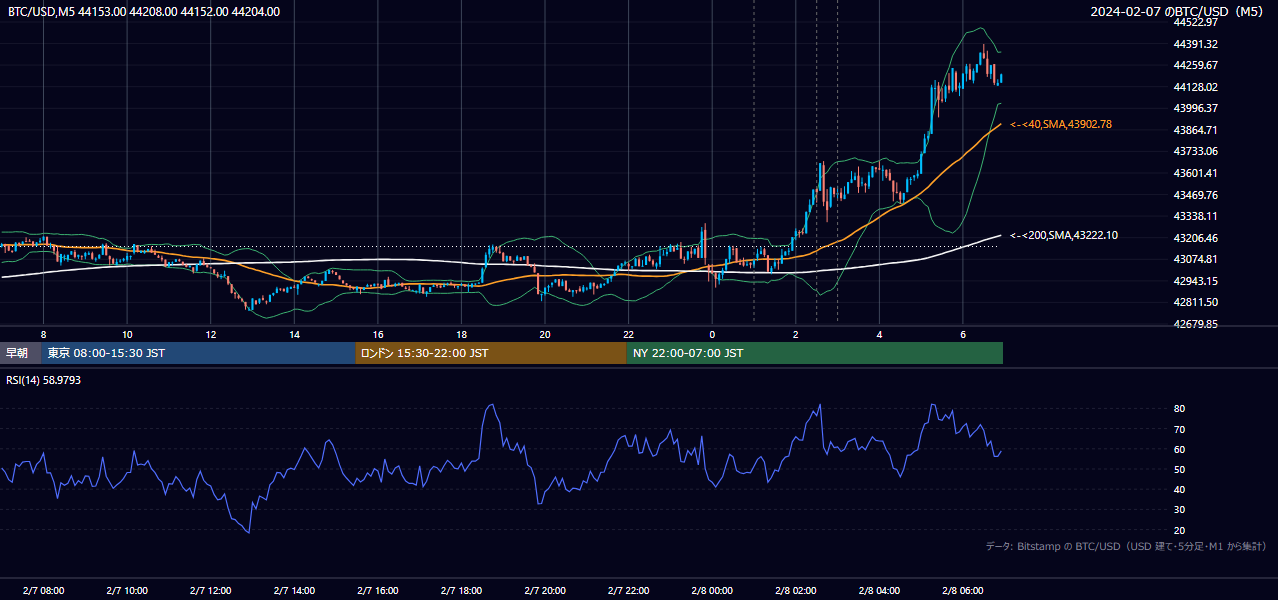The height and width of the screenshot is (600, 1278).
Task: Click the 42679.85 bottom price label
Action: (x=1195, y=324)
